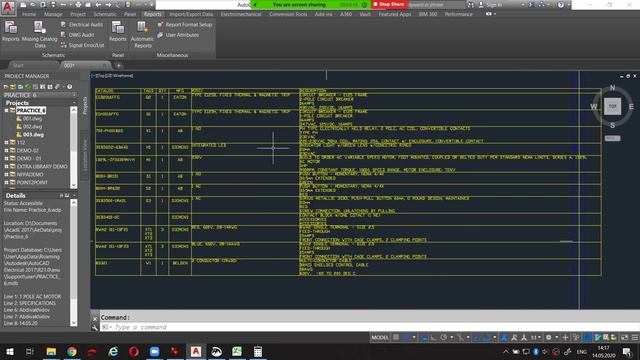
Task: Select 003.dwg in project tree
Action: pos(33,134)
